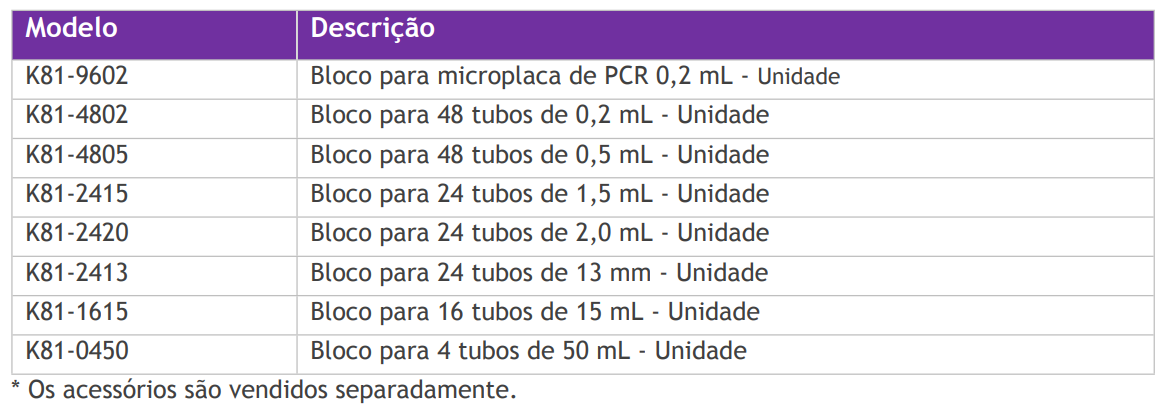Screen dimensions: 1166x406
Task: Click the 24 tubos de 13 mm description
Action: (x=539, y=272)
